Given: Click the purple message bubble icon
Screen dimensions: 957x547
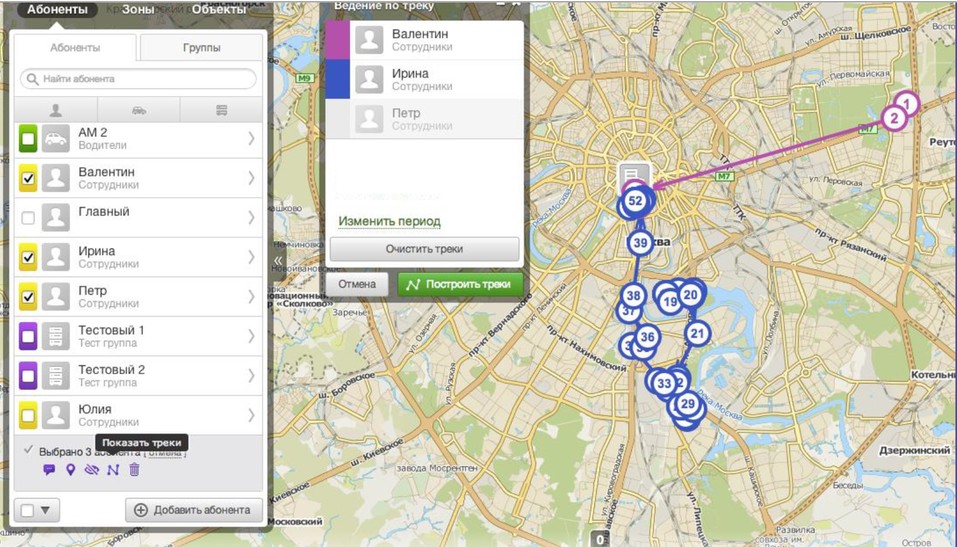Looking at the screenshot, I should click(x=49, y=470).
